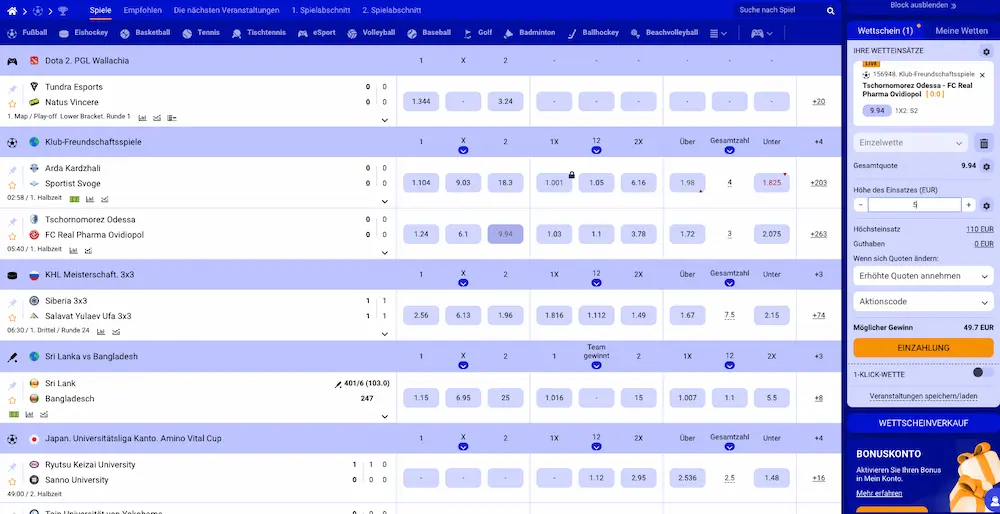
Task: Open the 1. Spielabschnitt tab
Action: (x=321, y=10)
